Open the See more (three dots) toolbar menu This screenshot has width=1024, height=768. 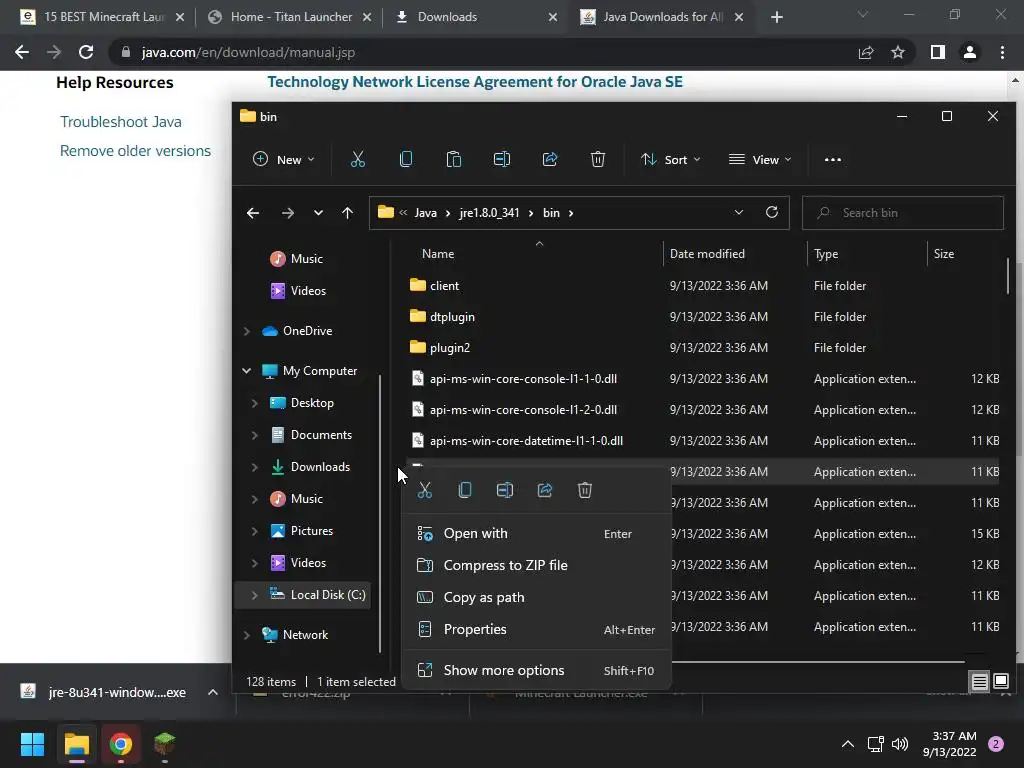pyautogui.click(x=833, y=159)
